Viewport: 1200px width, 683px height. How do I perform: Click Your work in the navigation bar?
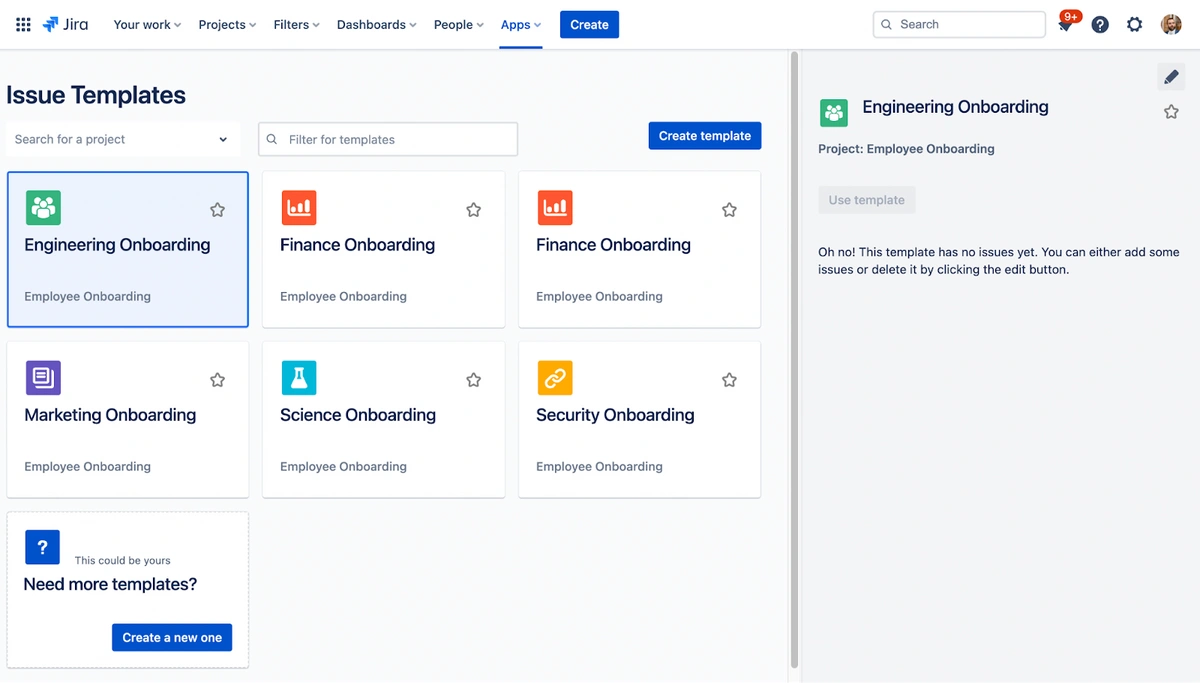click(146, 24)
